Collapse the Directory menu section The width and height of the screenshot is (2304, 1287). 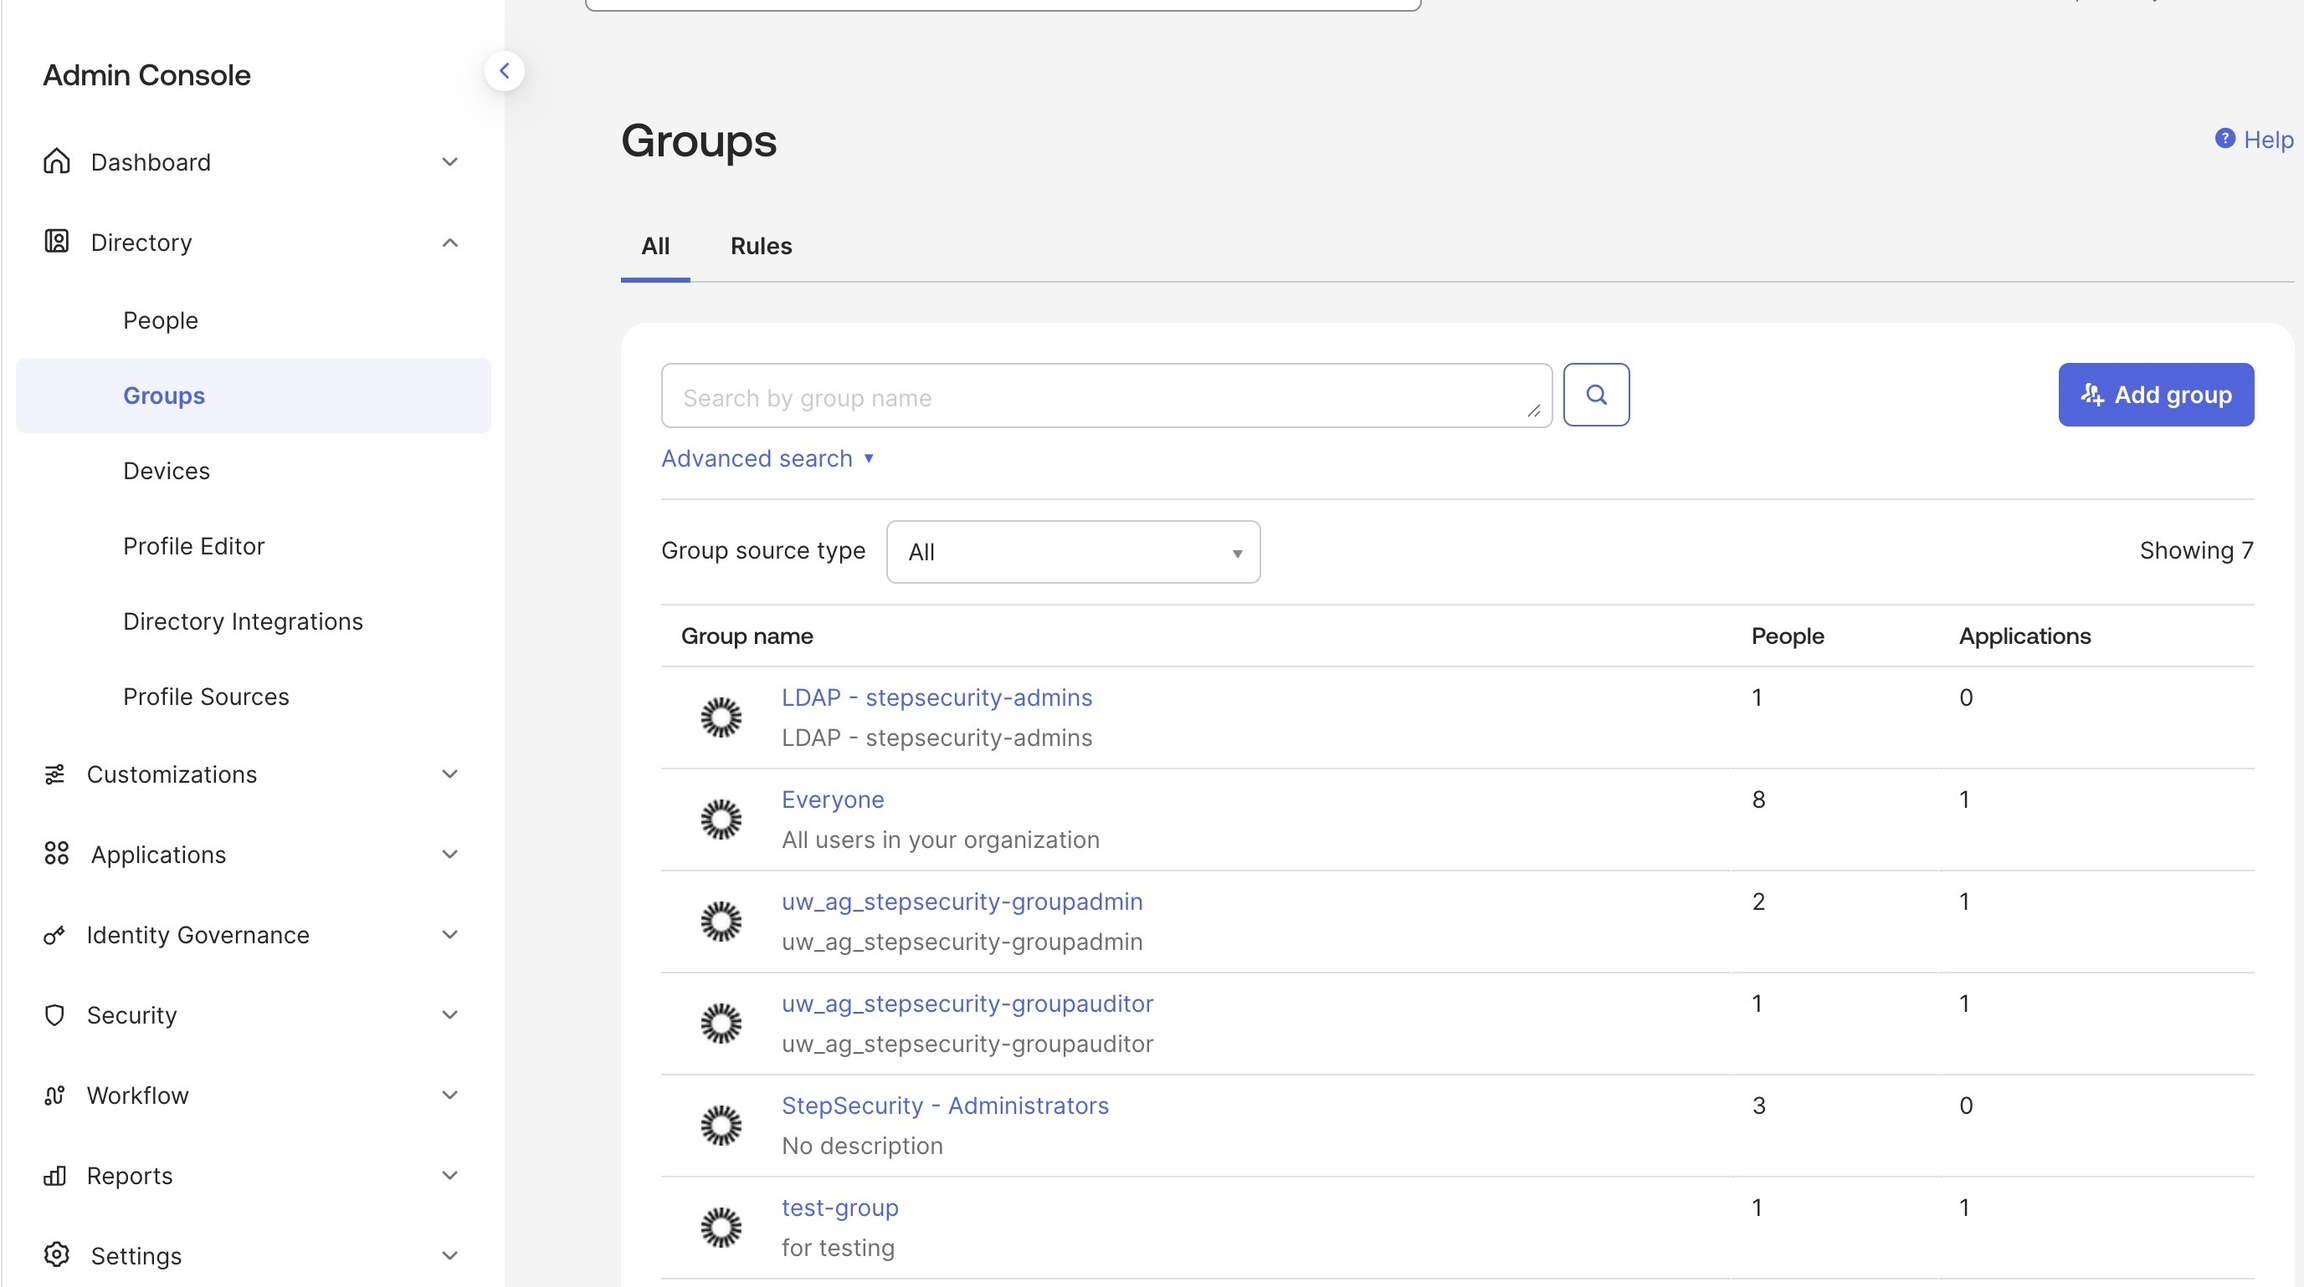(450, 243)
